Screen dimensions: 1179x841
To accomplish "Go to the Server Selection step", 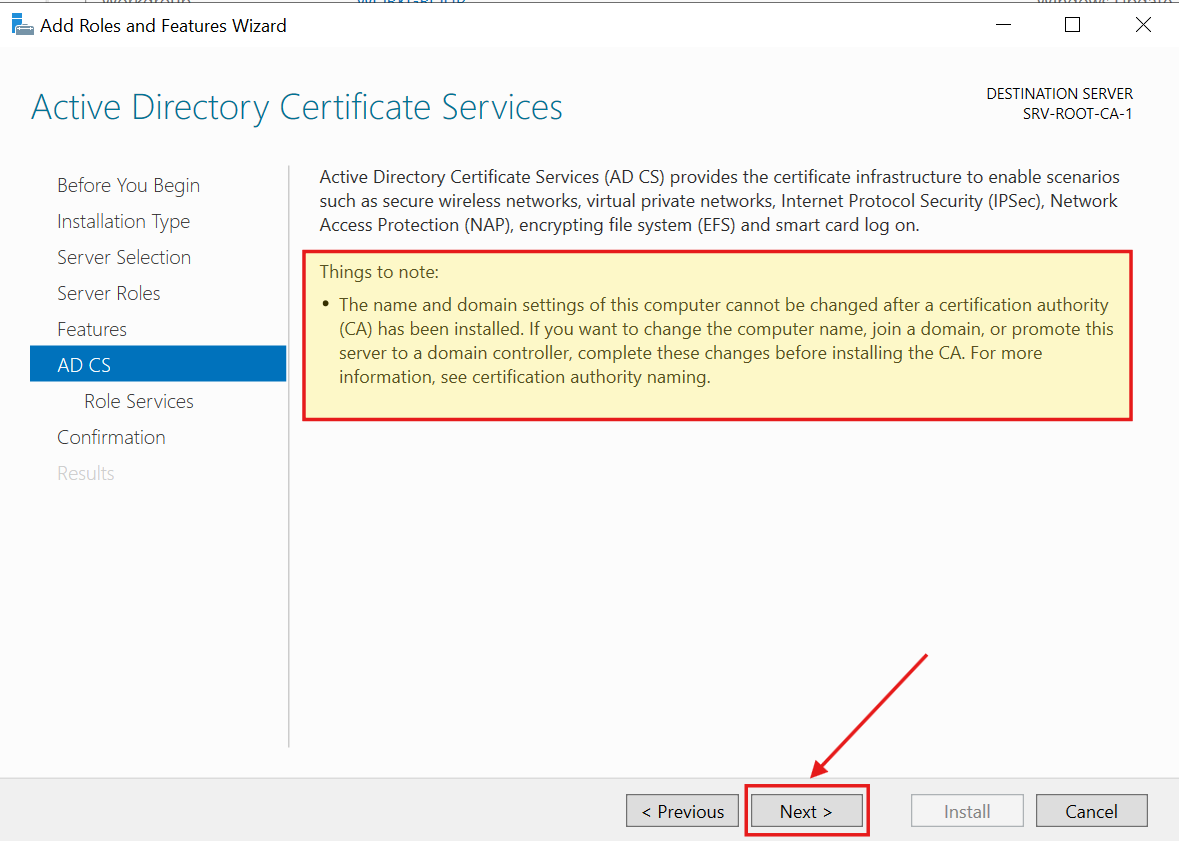I will [x=124, y=257].
